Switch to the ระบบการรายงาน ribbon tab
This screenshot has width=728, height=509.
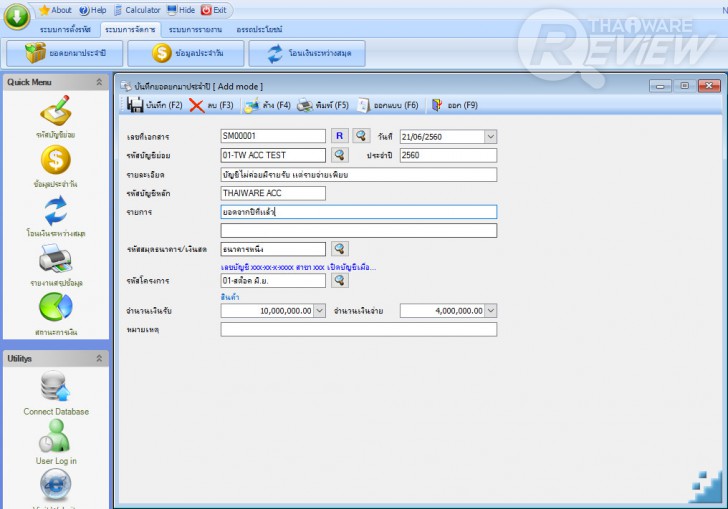(195, 30)
